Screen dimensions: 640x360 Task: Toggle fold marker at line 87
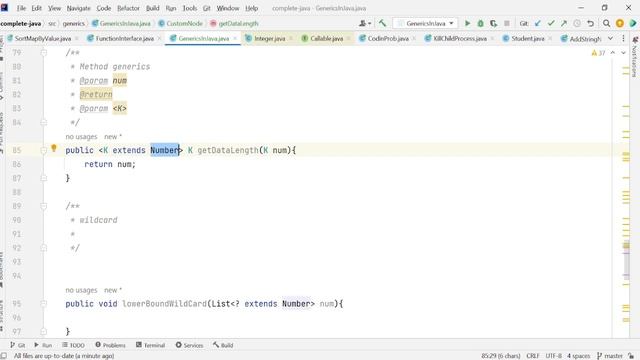44,178
